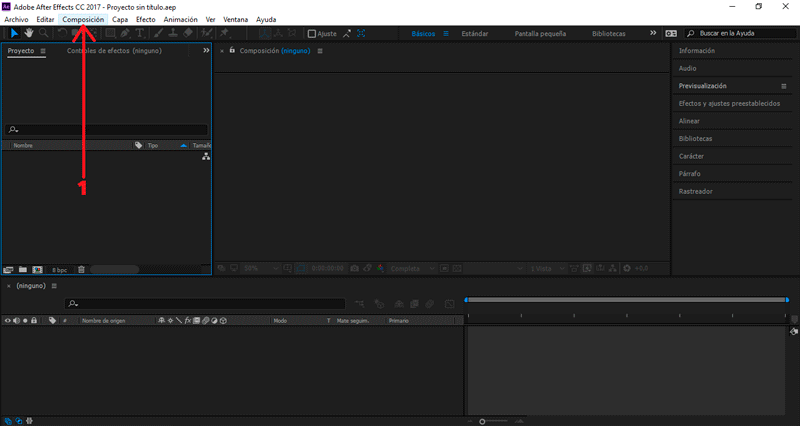Screen dimensions: 800x426
Task: Show more workspaces with double chevron
Action: [x=653, y=33]
